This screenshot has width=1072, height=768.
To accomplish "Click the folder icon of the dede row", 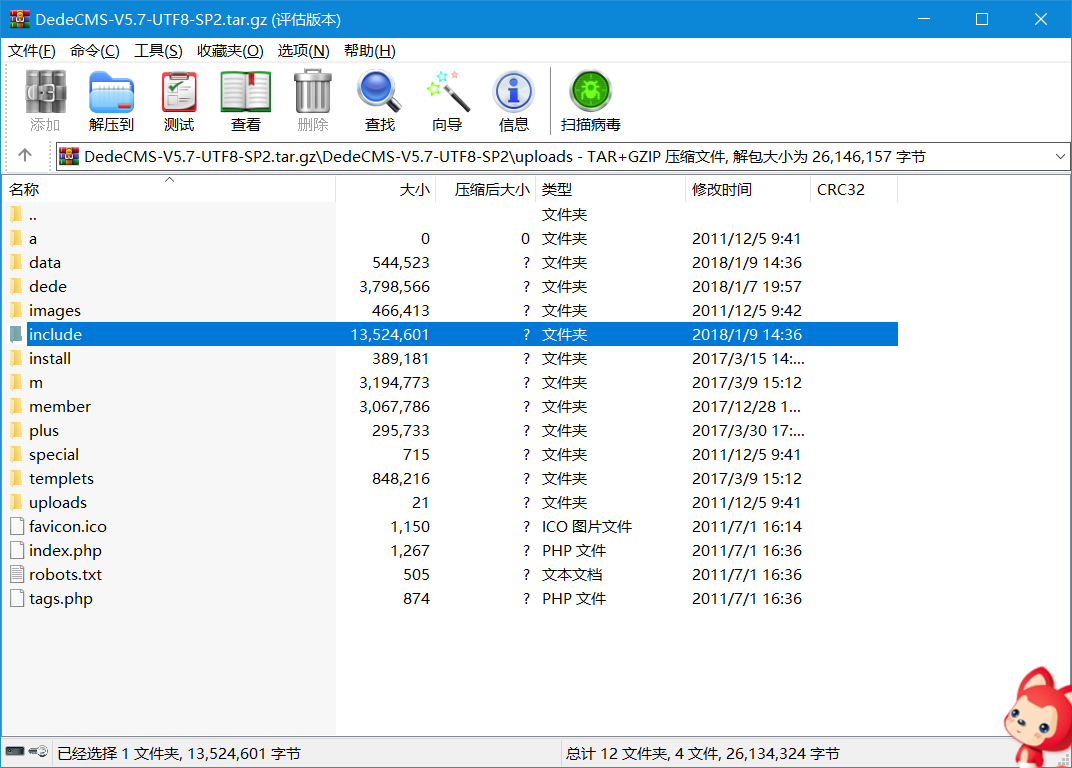I will click(x=16, y=287).
